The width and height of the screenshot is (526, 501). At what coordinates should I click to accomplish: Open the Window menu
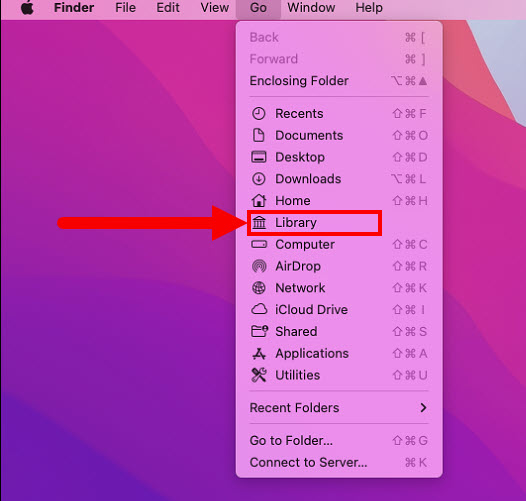tap(311, 7)
